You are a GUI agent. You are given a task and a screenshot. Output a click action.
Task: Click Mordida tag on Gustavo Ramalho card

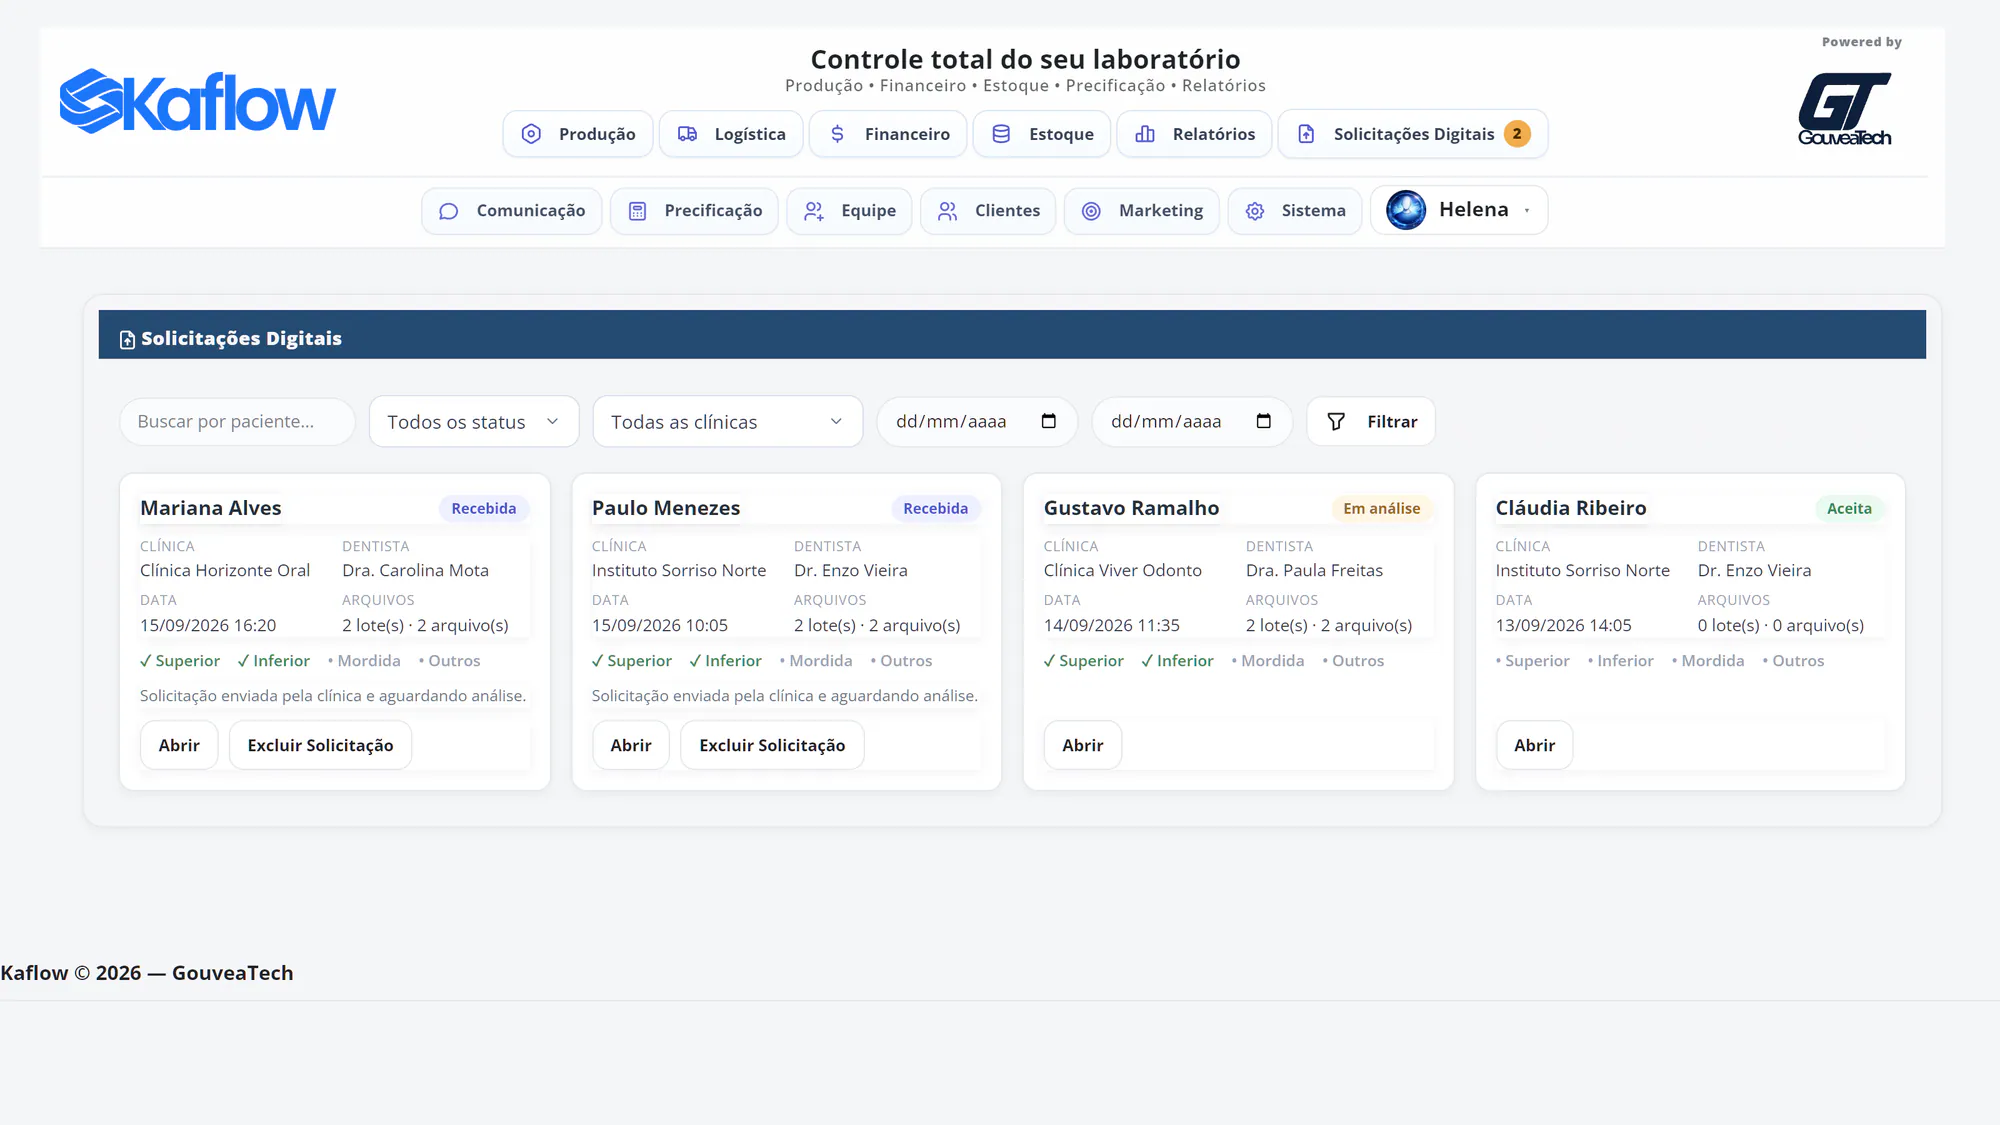pyautogui.click(x=1268, y=661)
